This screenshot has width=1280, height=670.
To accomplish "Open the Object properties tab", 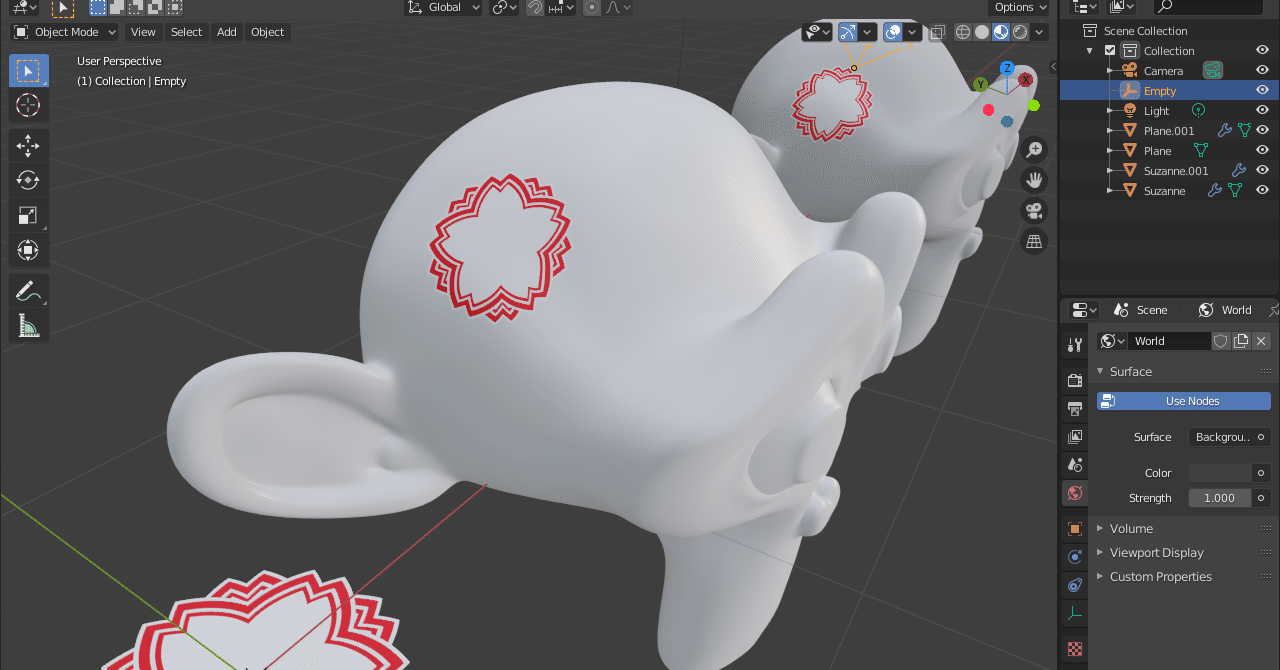I will pyautogui.click(x=1075, y=529).
